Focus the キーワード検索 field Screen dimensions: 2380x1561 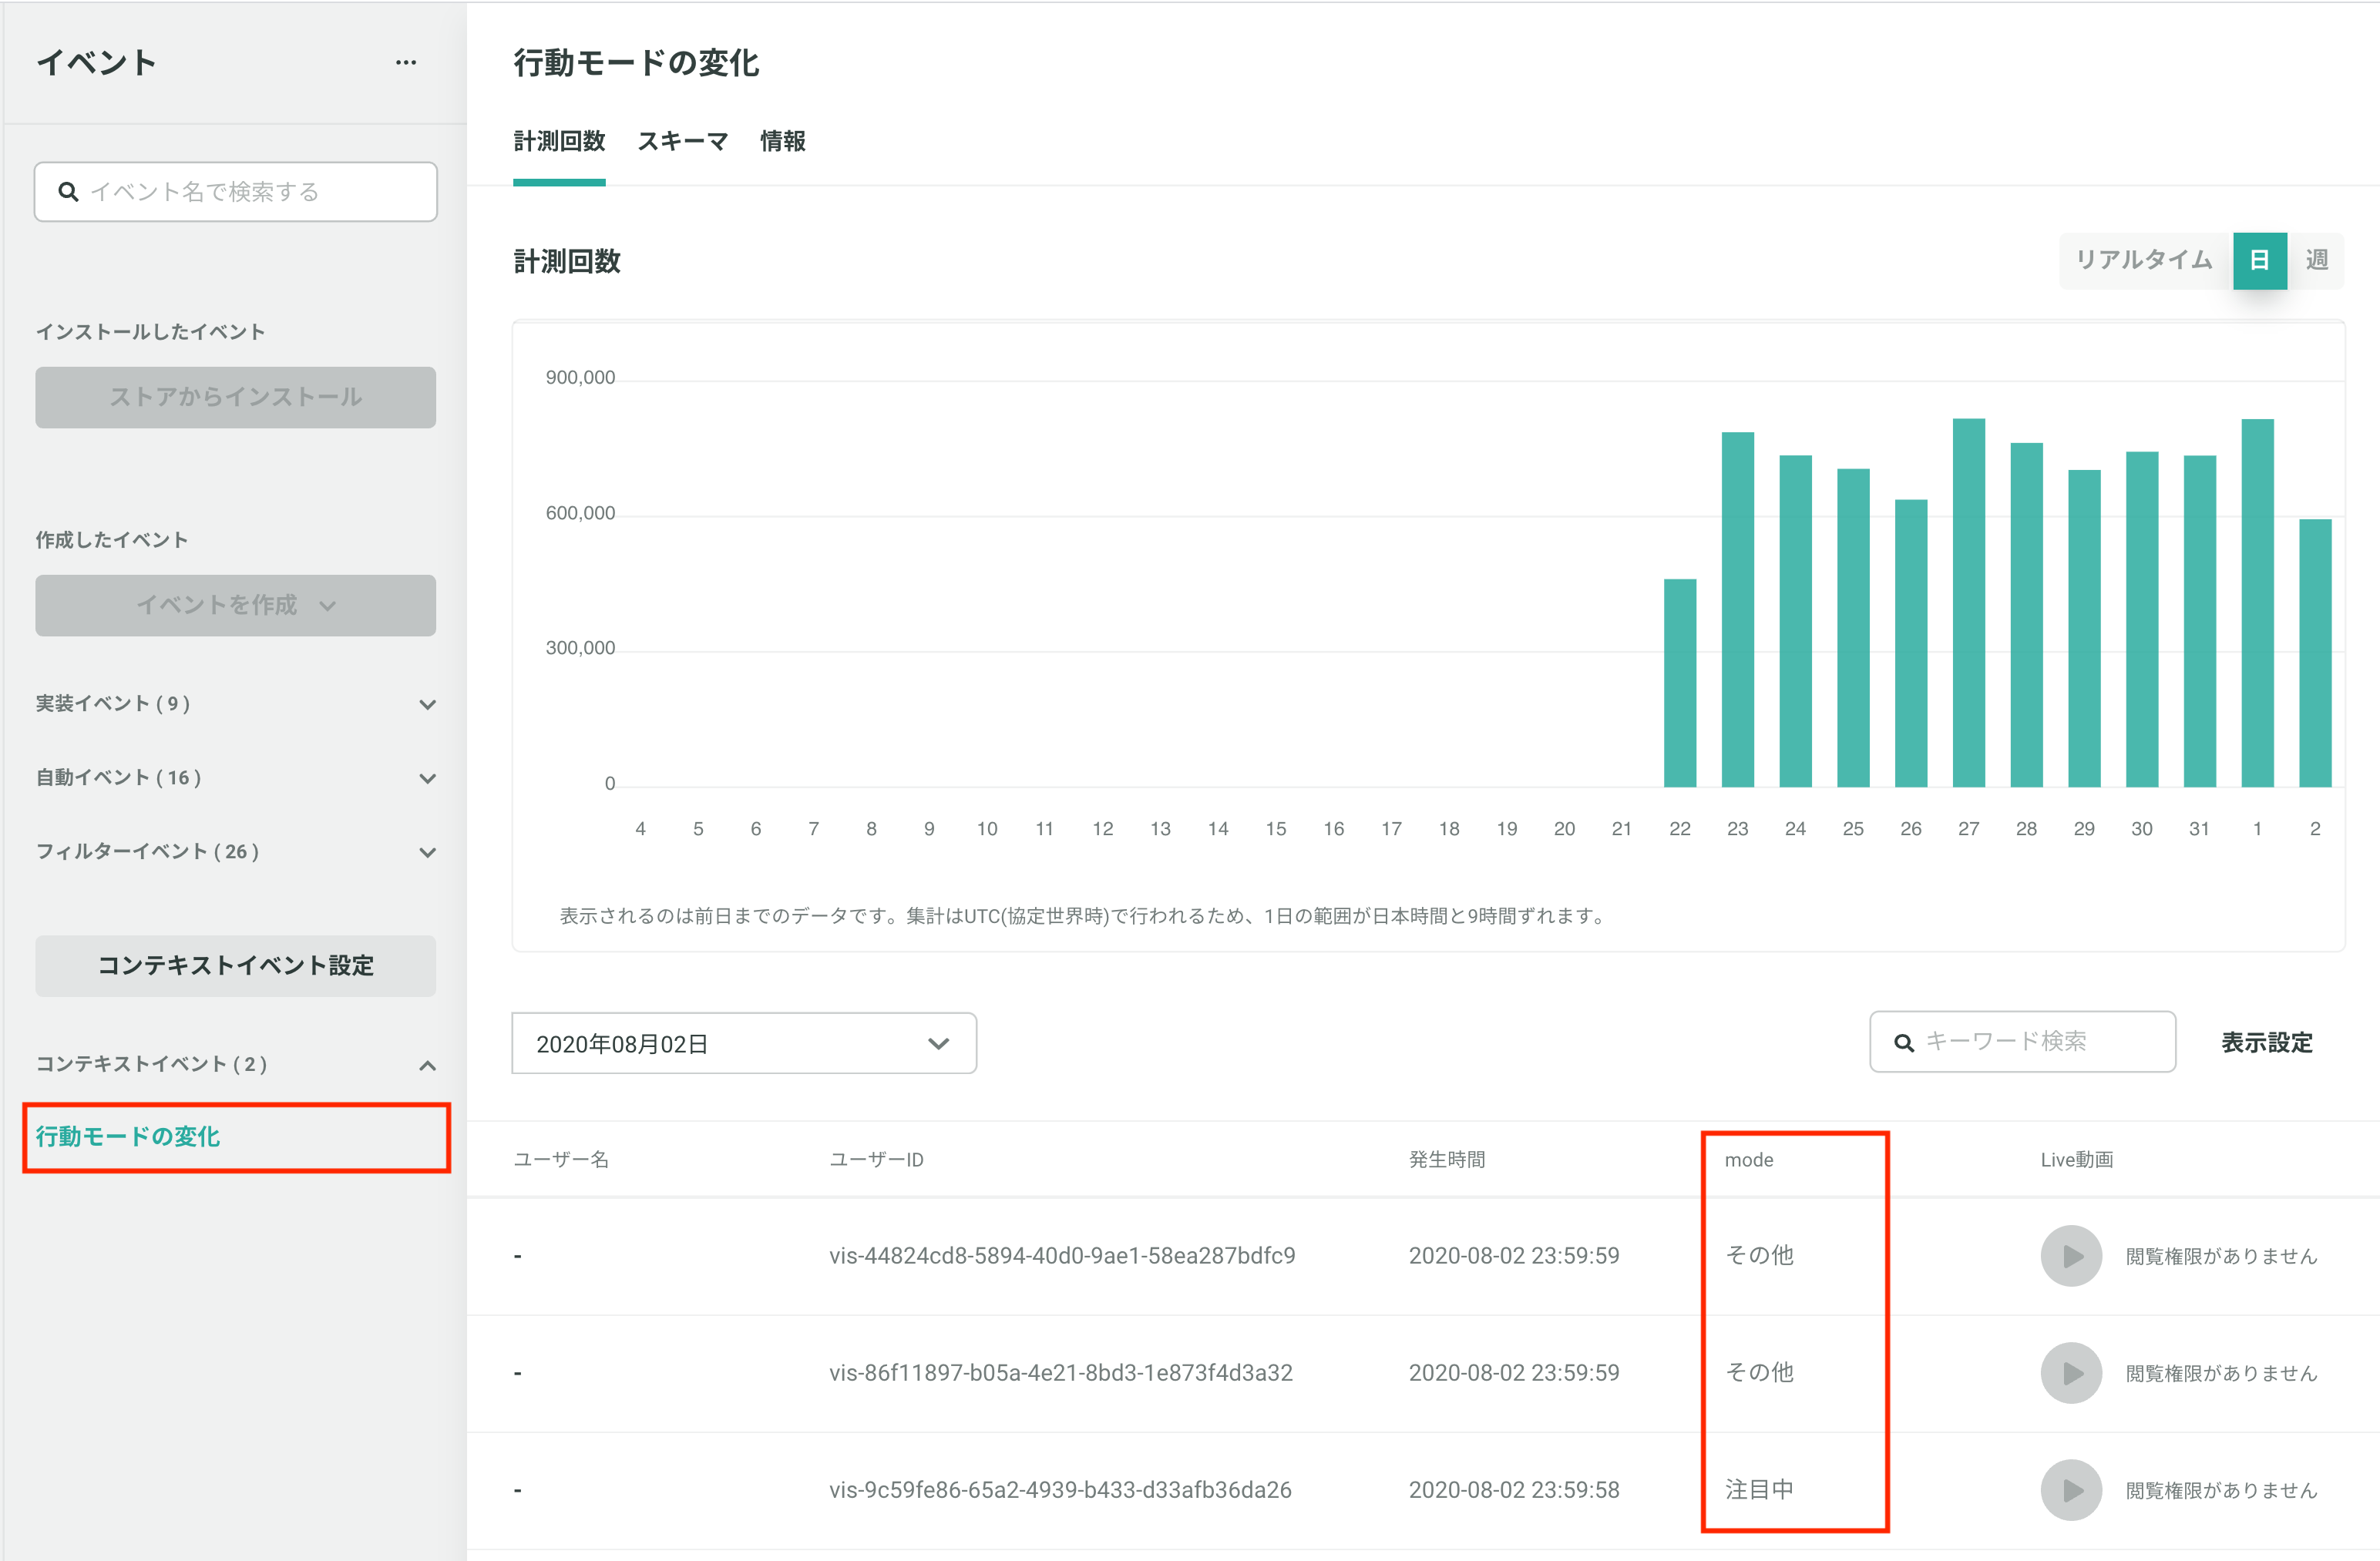tap(2023, 1042)
